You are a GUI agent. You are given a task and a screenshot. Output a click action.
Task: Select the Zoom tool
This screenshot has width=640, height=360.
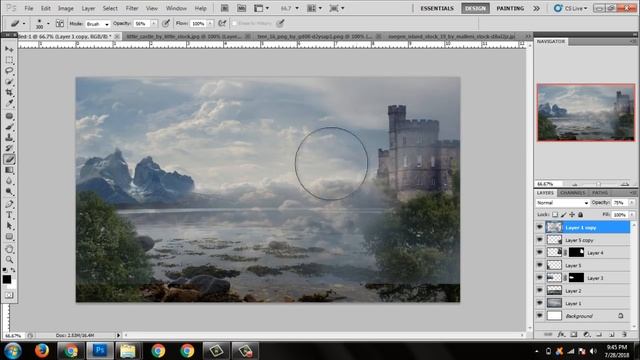pos(9,260)
